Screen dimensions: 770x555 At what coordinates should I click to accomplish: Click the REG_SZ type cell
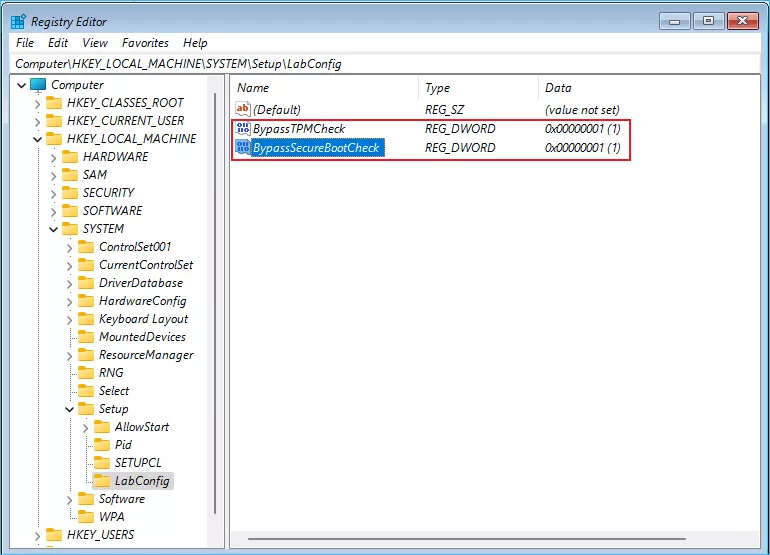(444, 110)
